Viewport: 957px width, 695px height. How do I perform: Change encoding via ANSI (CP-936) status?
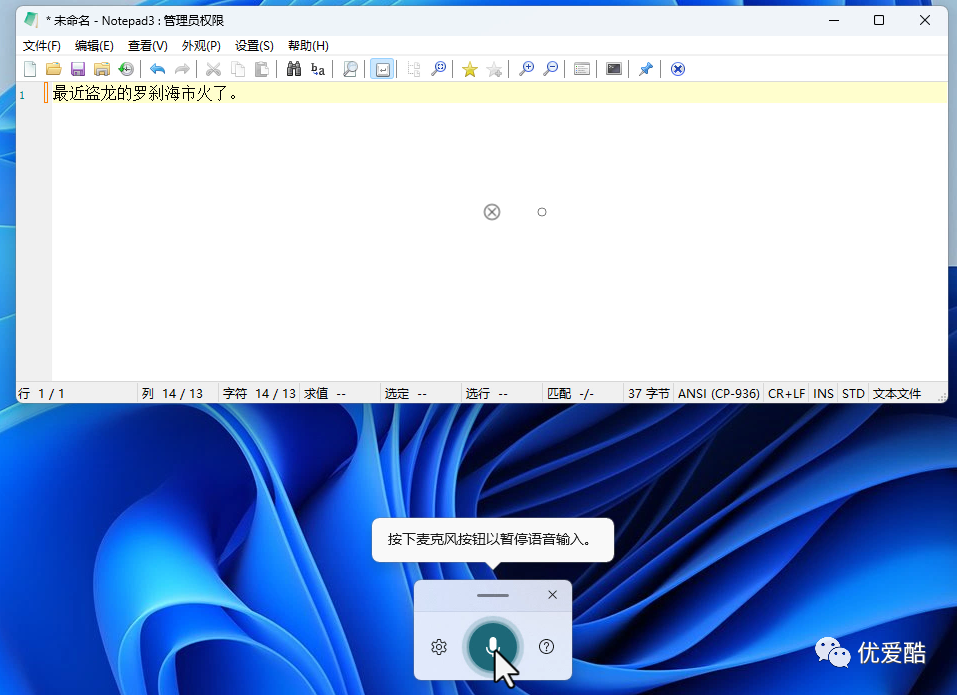pyautogui.click(x=718, y=394)
